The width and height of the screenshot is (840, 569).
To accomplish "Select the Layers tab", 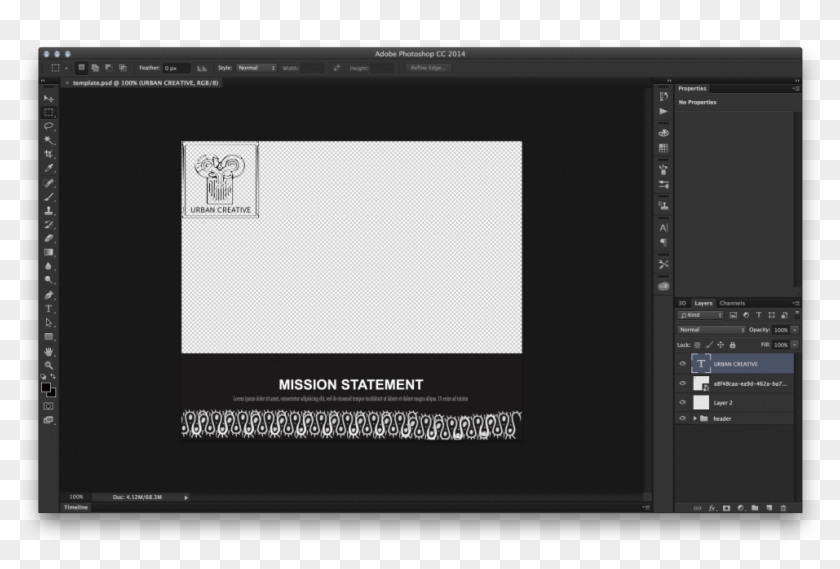I will (703, 303).
